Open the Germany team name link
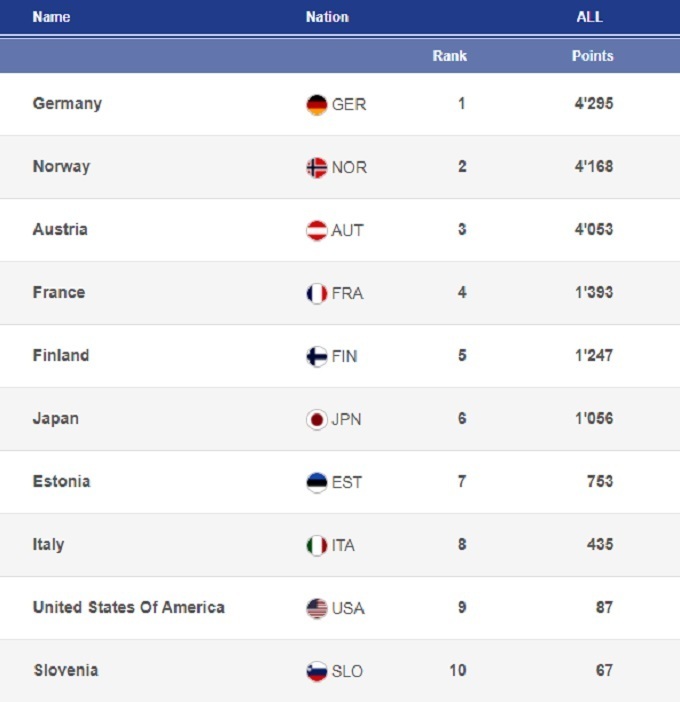Viewport: 680px width, 702px height. (67, 104)
